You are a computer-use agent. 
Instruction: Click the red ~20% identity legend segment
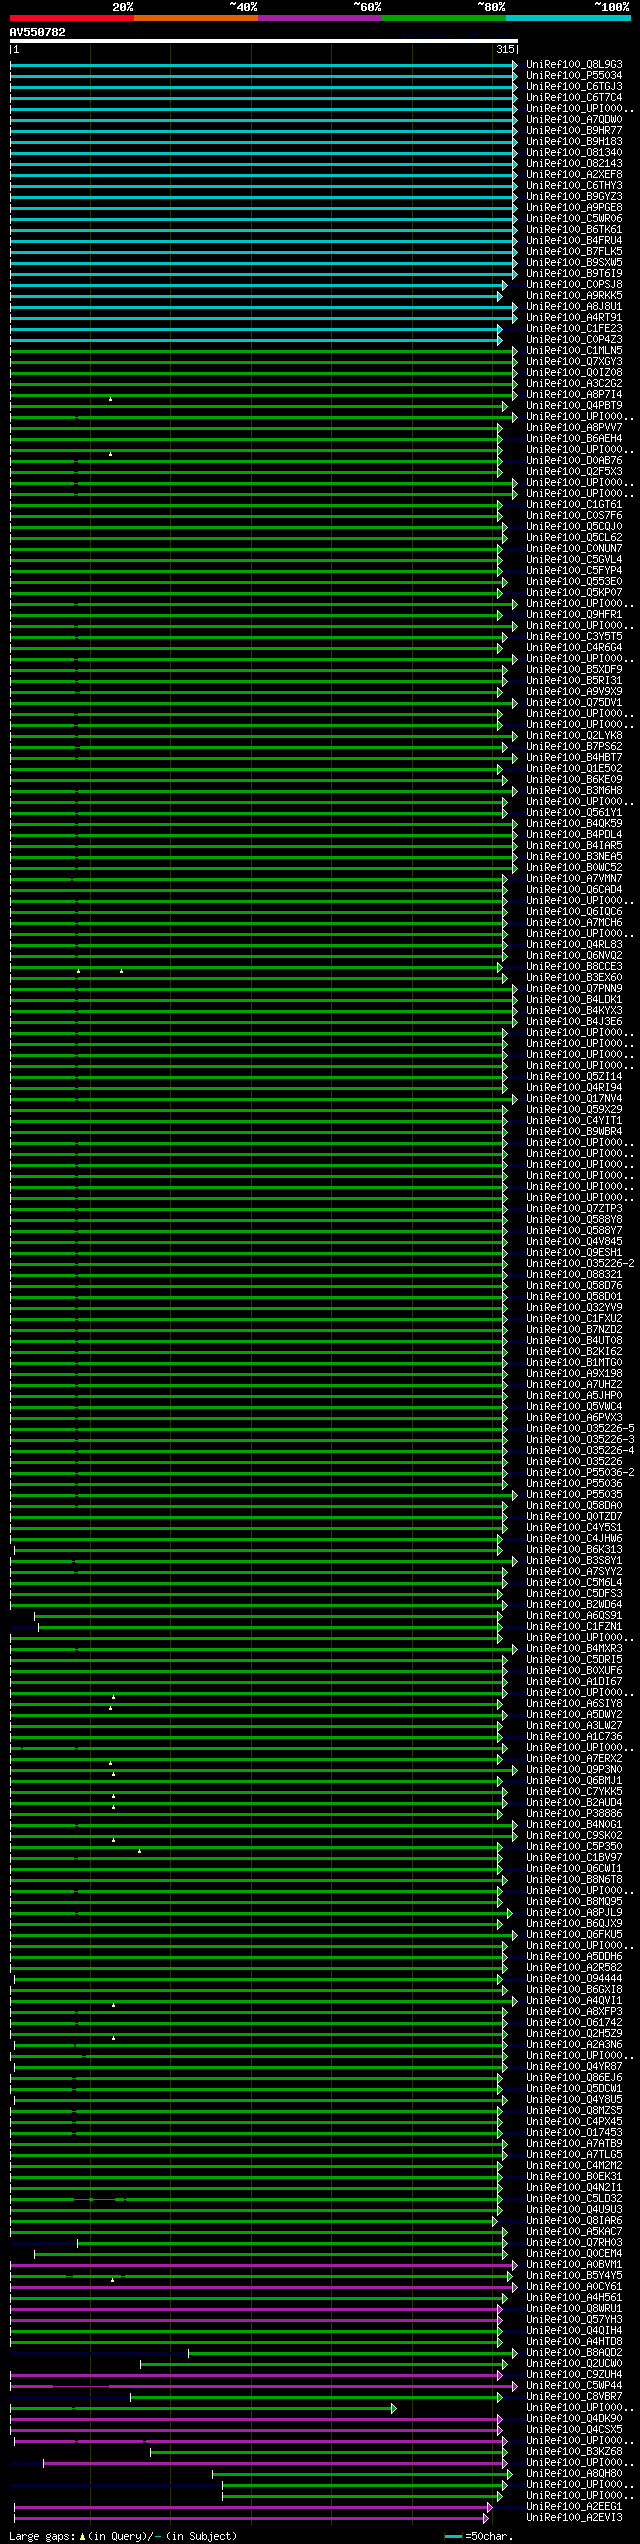point(72,18)
